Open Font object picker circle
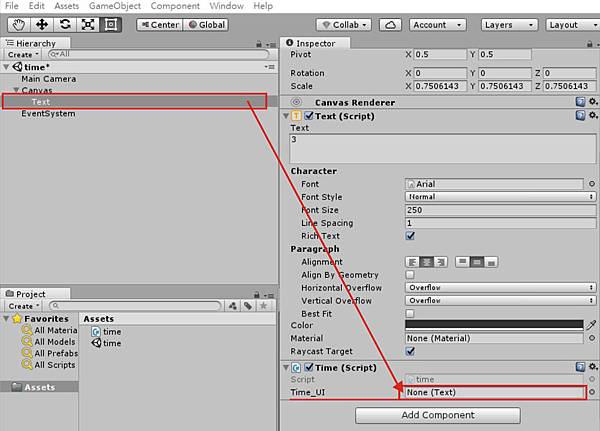Viewport: 600px width, 431px height. tap(592, 184)
